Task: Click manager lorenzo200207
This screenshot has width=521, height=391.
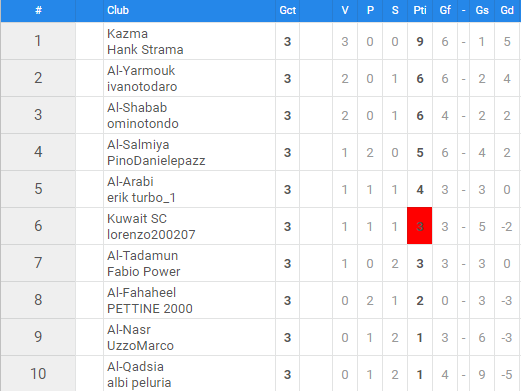Action: click(x=151, y=235)
